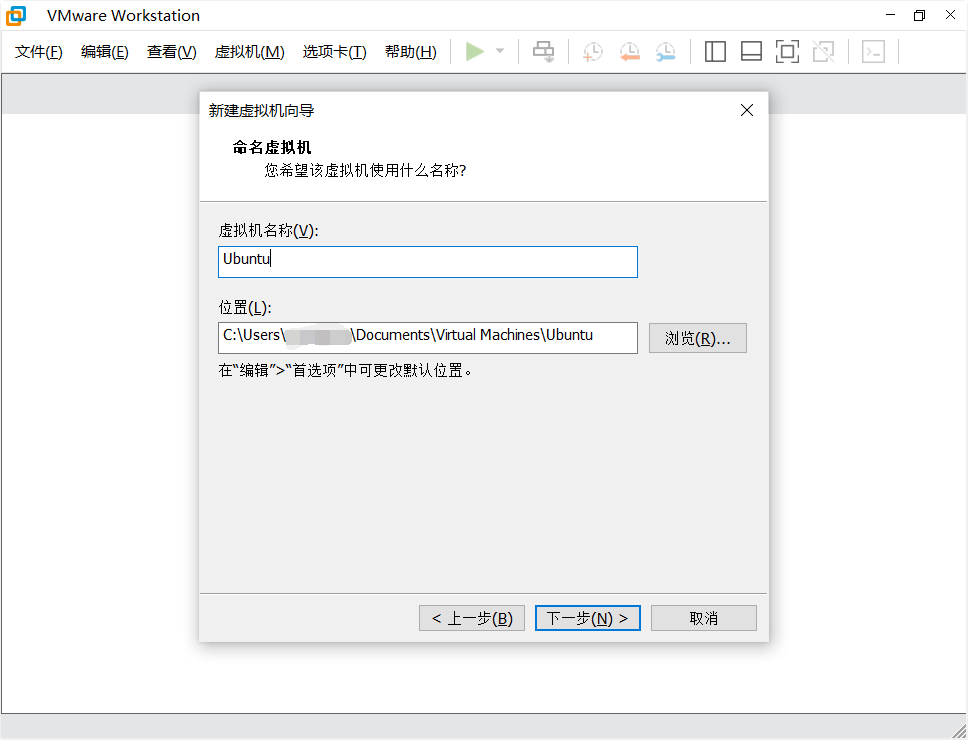Proceed with 下一步(N) button

tap(588, 618)
